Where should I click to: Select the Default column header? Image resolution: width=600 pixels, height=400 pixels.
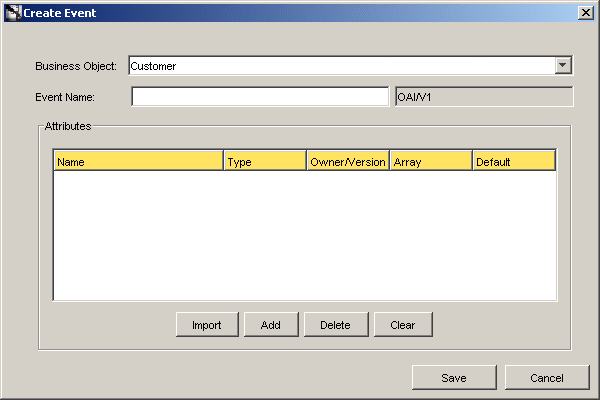tap(514, 160)
